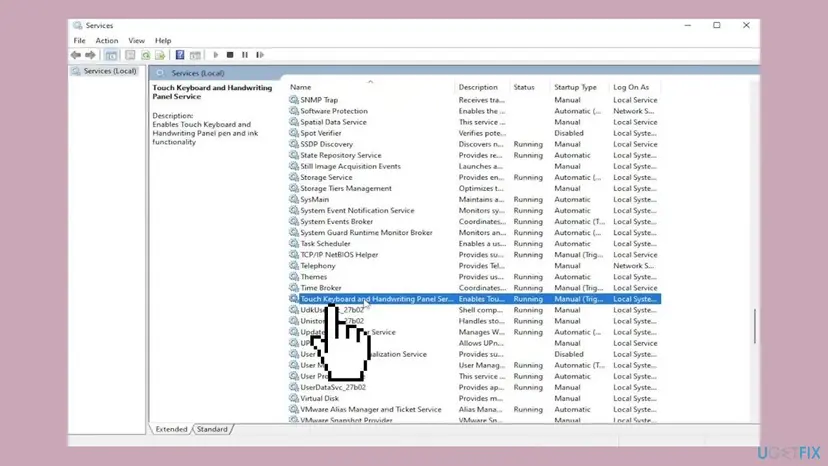
Task: Click the Virtual Disk service gear icon
Action: 294,398
